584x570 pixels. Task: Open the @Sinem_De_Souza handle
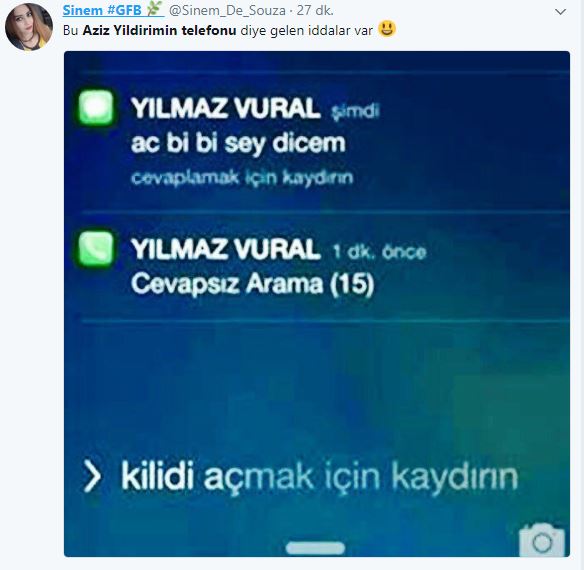pyautogui.click(x=228, y=10)
